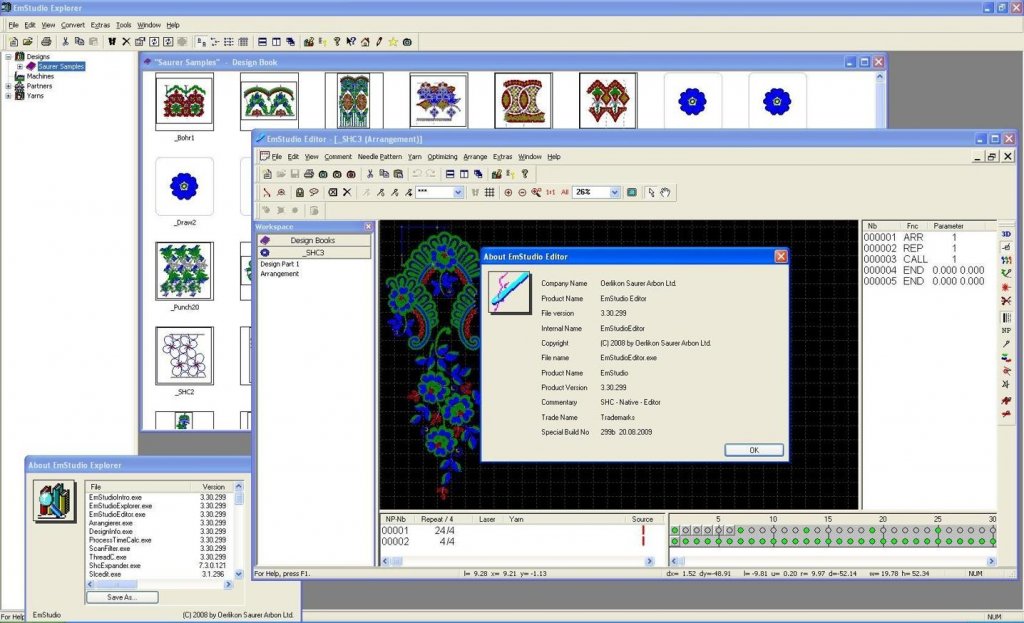Click the 1:1 zoom icon in Editor toolbar
The image size is (1024, 623).
(551, 193)
